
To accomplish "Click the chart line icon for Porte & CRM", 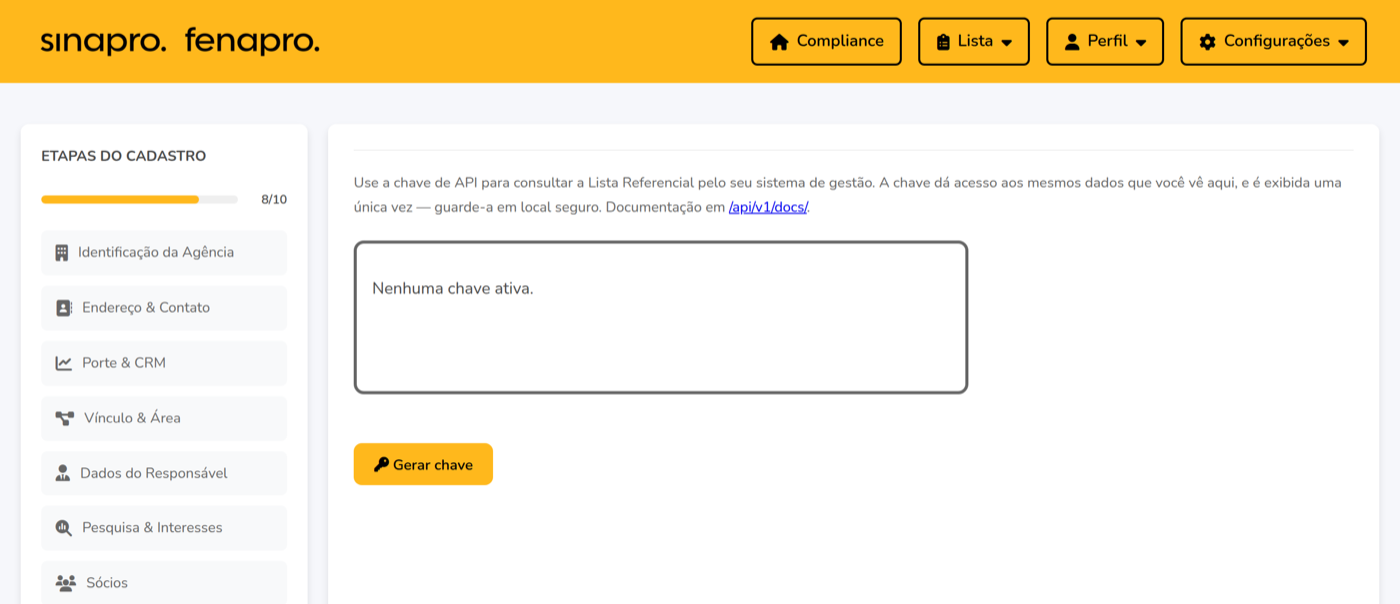I will [64, 363].
